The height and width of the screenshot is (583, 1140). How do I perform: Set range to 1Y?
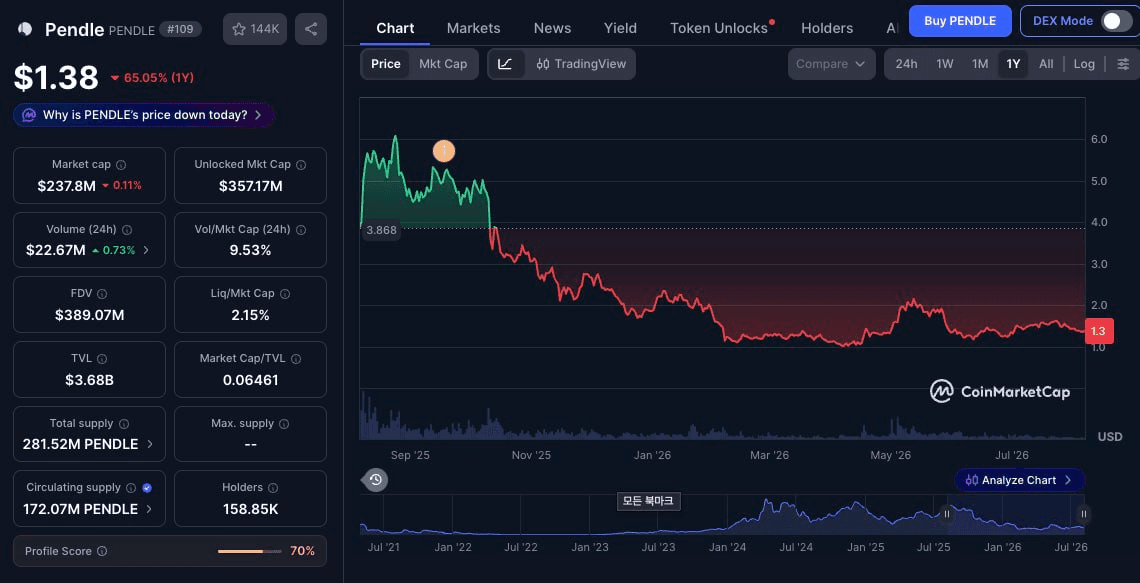tap(1013, 64)
